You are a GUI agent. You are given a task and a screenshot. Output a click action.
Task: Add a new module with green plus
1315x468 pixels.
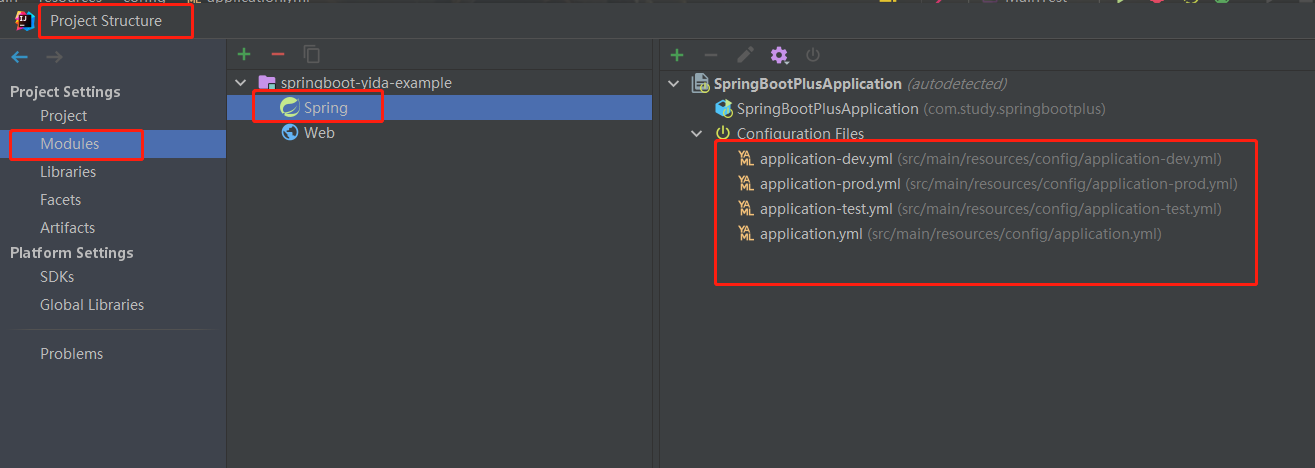(244, 54)
